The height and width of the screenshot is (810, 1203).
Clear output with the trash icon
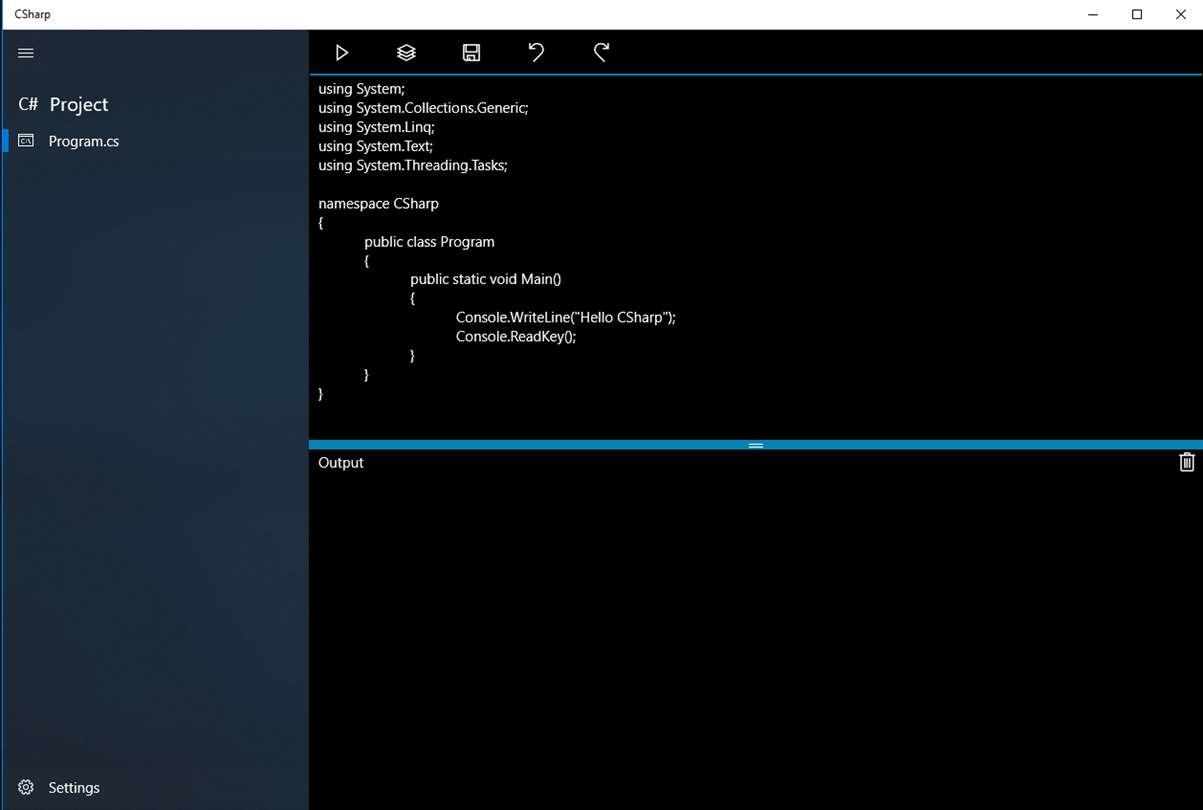[1186, 462]
